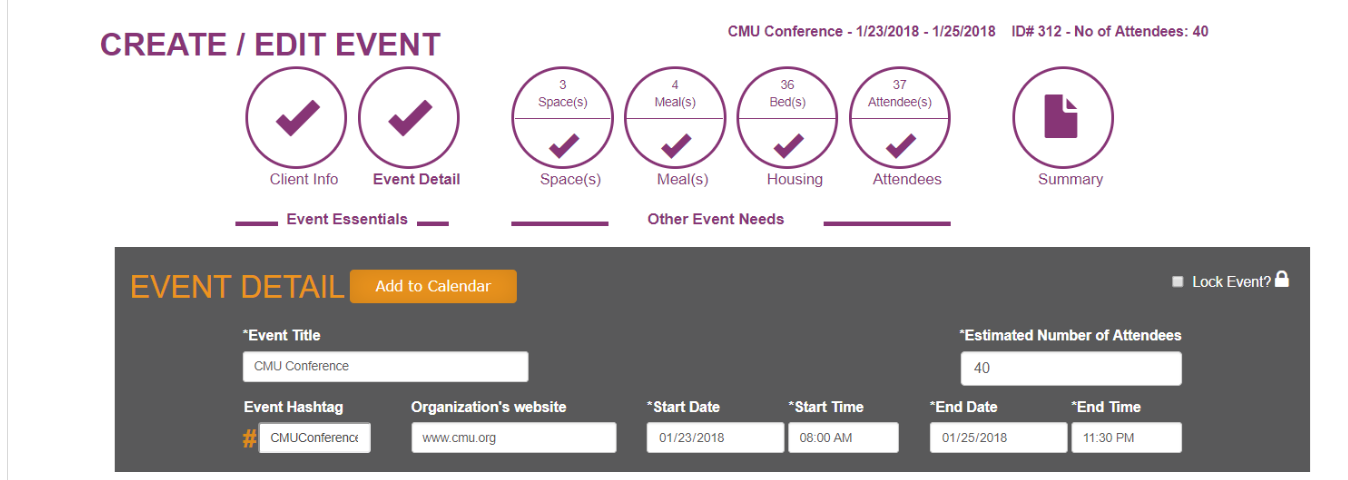The height and width of the screenshot is (480, 1348).
Task: Toggle the Lock Event checkbox
Action: (x=1178, y=282)
